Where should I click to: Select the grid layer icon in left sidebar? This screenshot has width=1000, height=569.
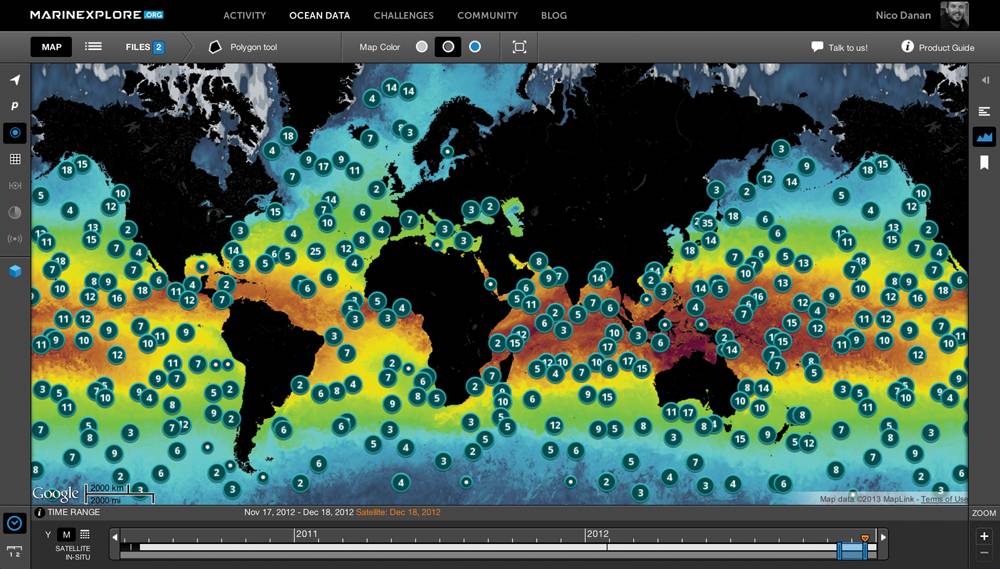tap(15, 159)
